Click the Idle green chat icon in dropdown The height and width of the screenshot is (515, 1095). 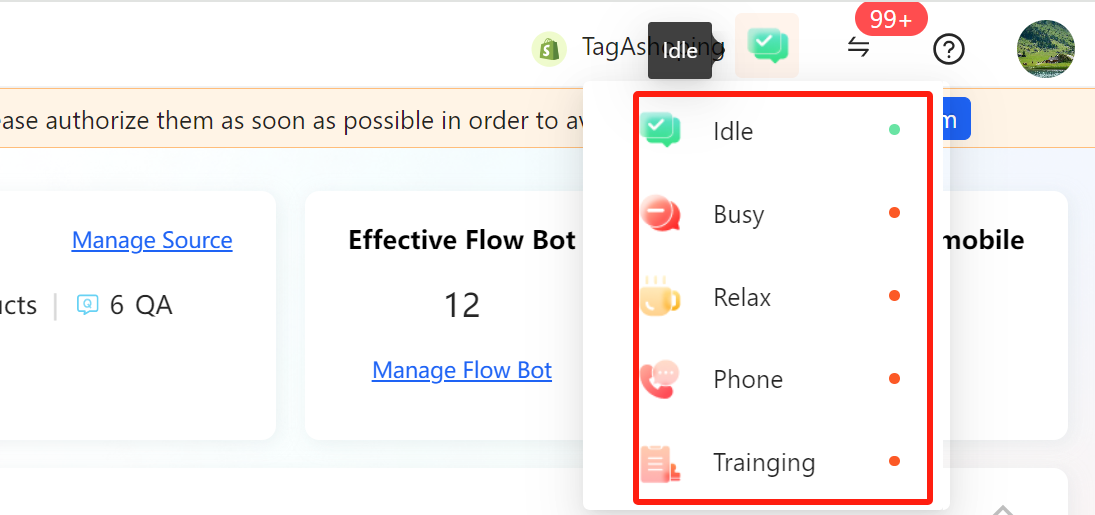click(x=660, y=129)
